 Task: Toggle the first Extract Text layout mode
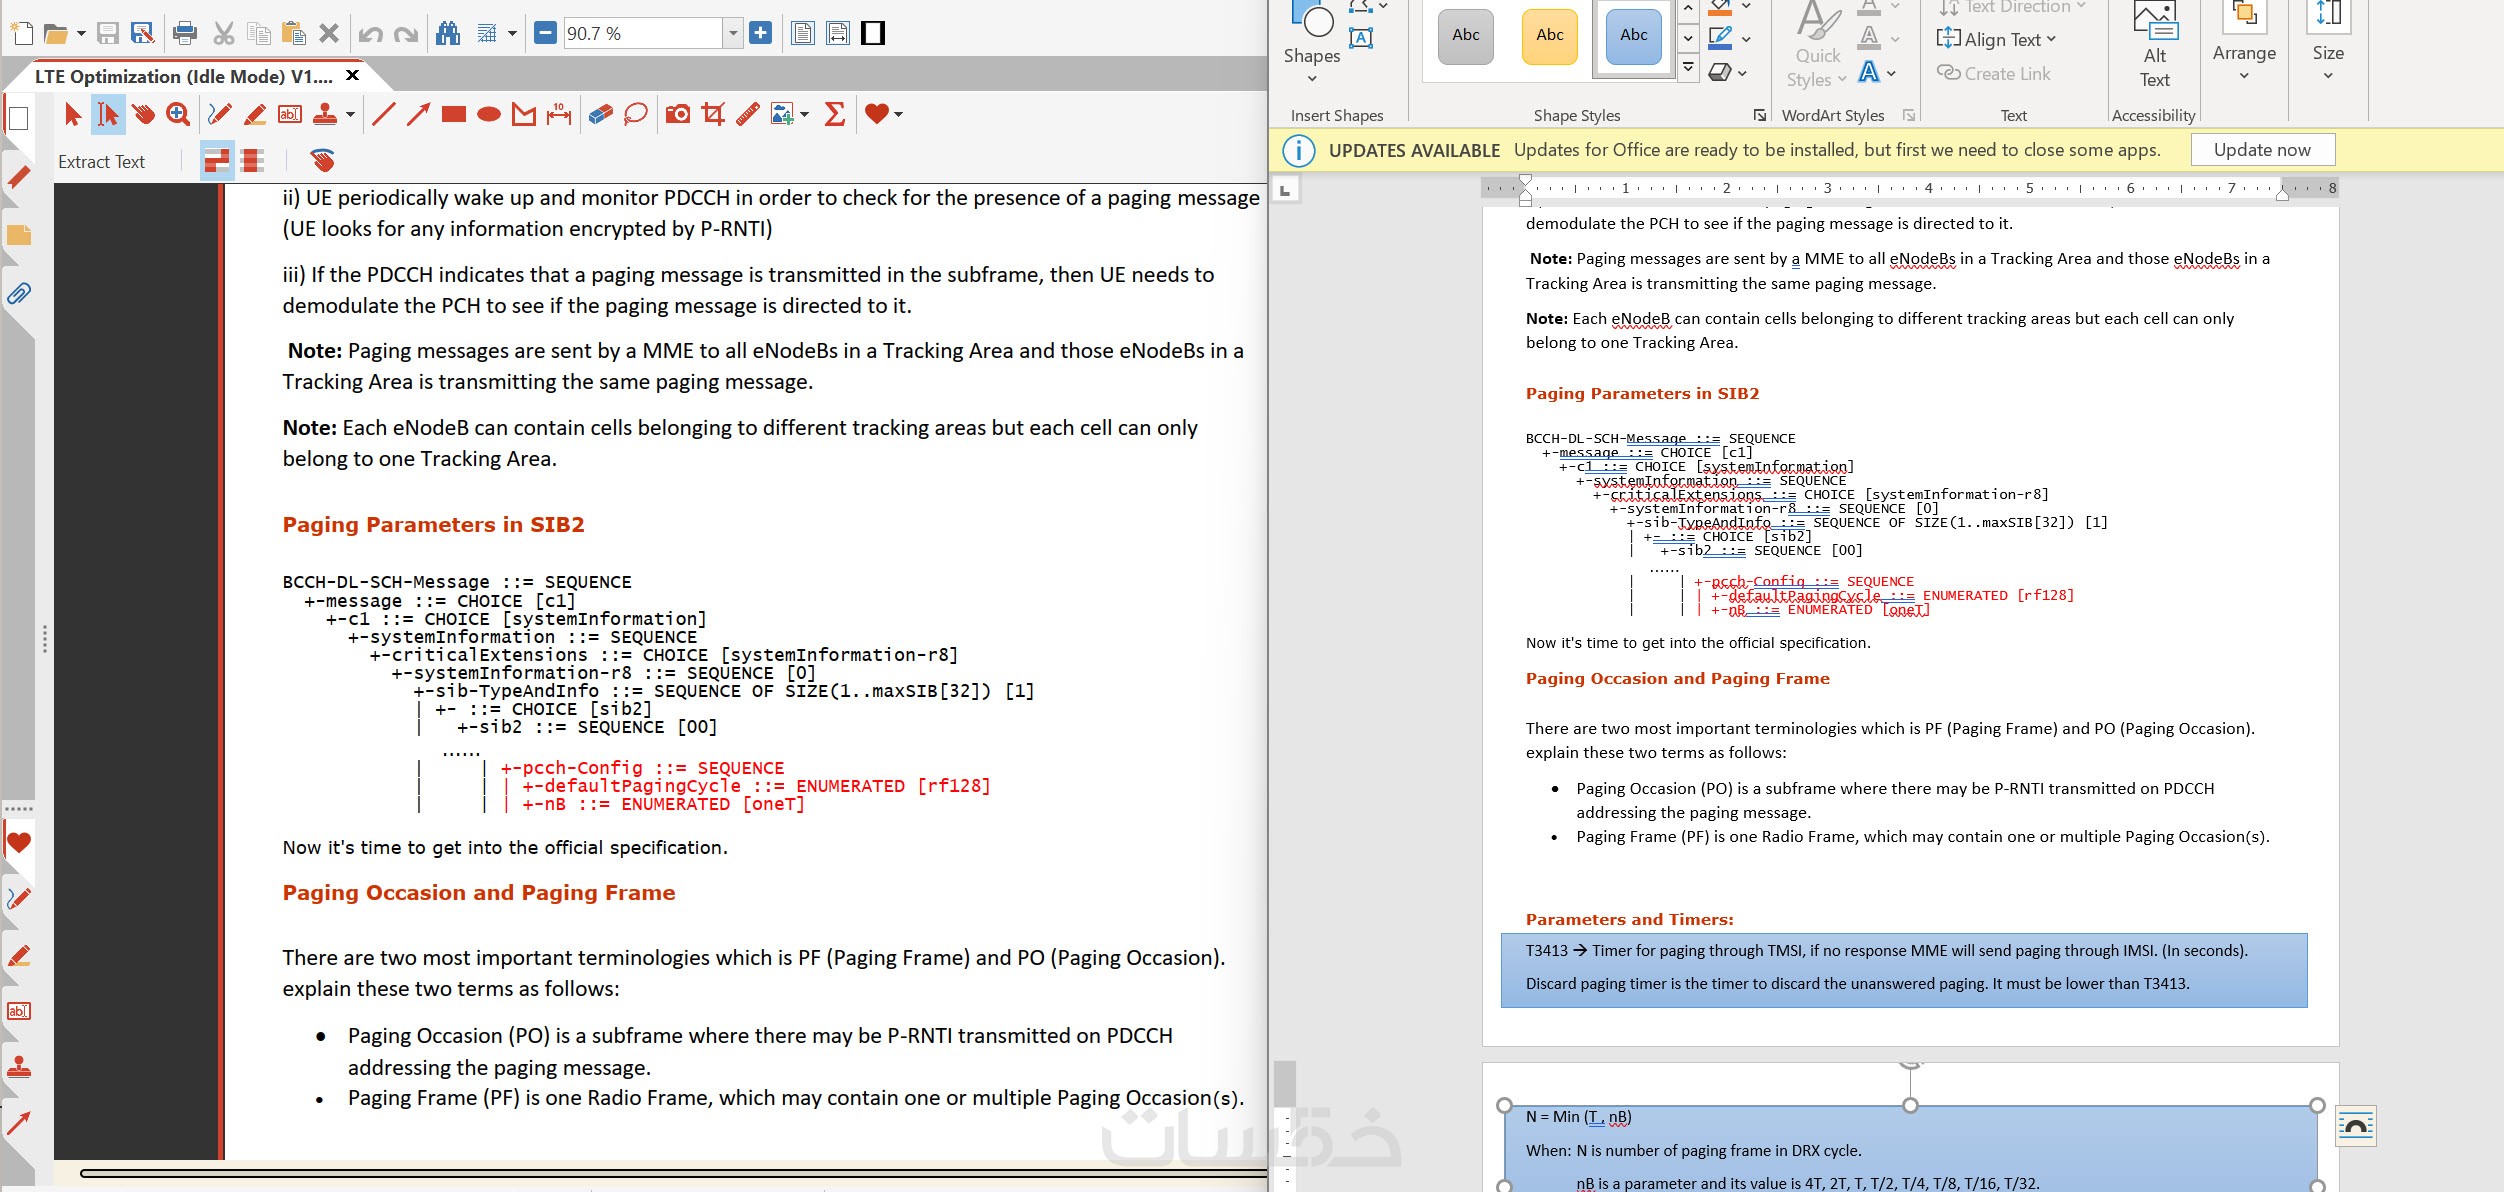click(216, 160)
